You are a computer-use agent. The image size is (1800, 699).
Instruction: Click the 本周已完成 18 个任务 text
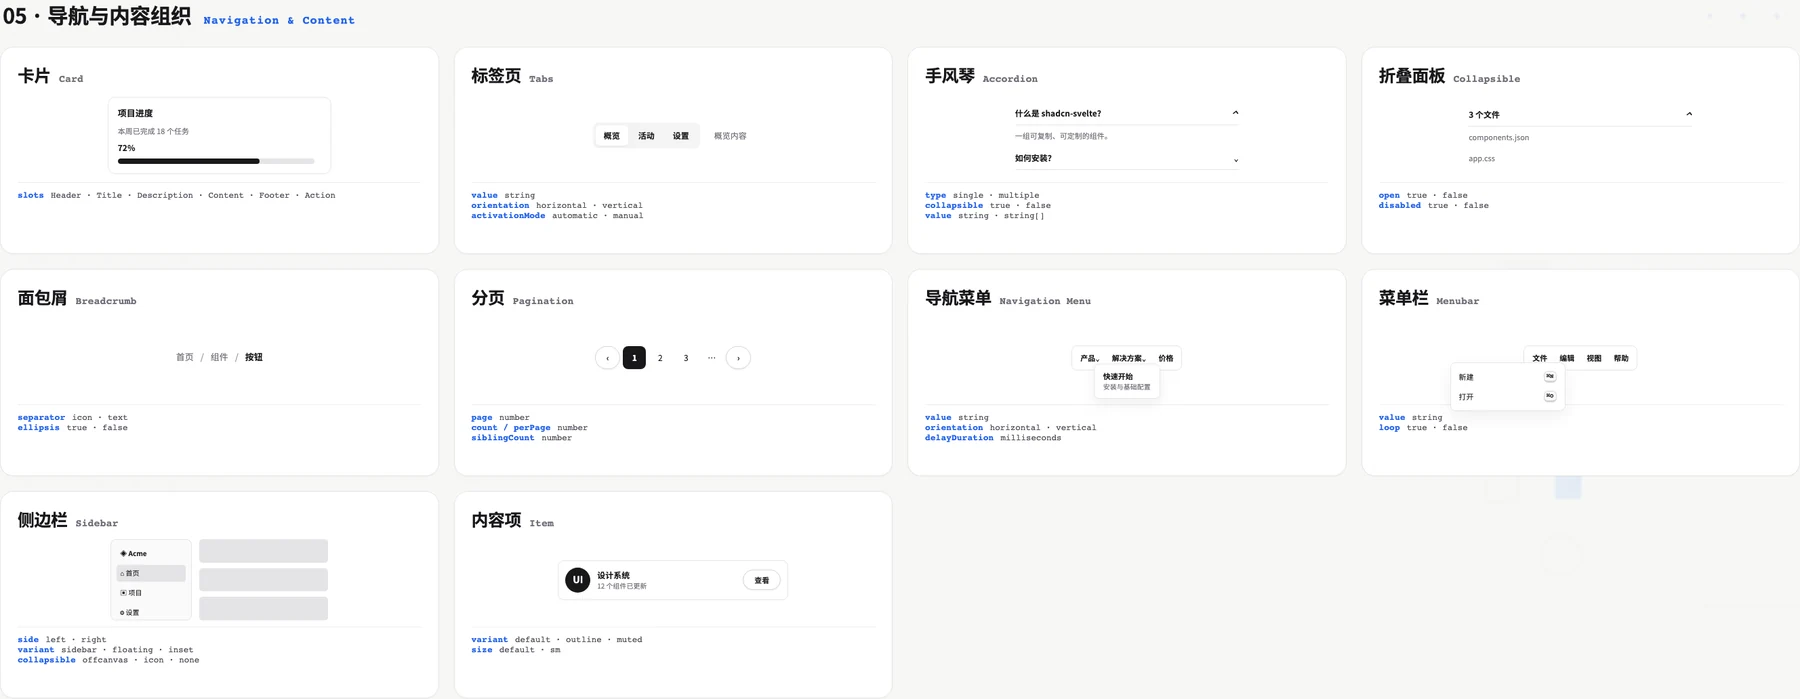tap(153, 131)
